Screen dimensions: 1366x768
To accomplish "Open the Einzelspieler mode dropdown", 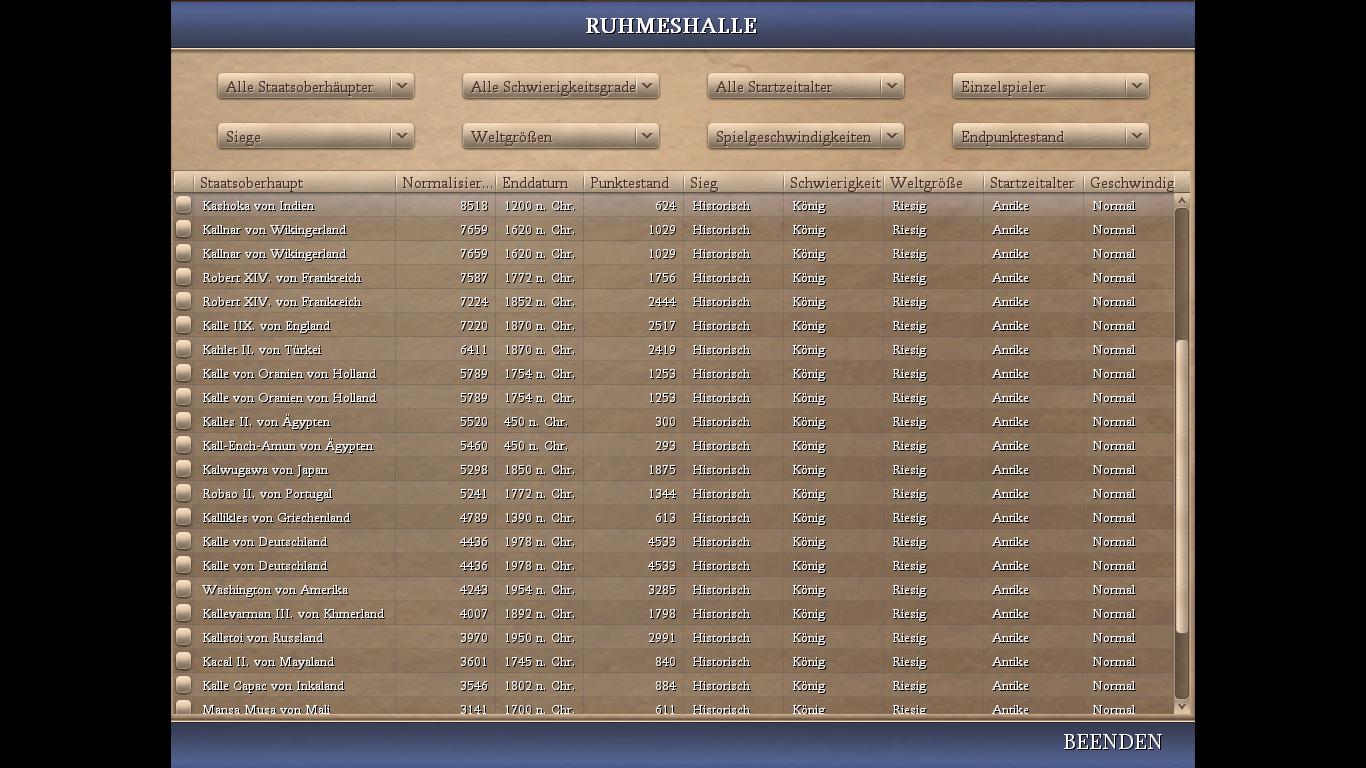I will click(x=1050, y=87).
